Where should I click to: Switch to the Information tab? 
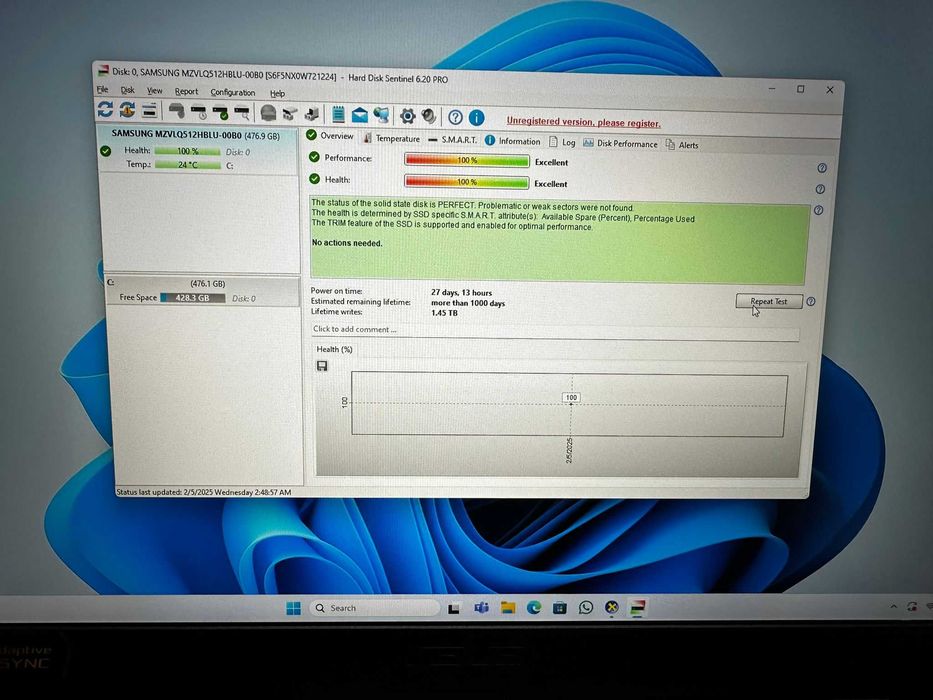tap(512, 141)
